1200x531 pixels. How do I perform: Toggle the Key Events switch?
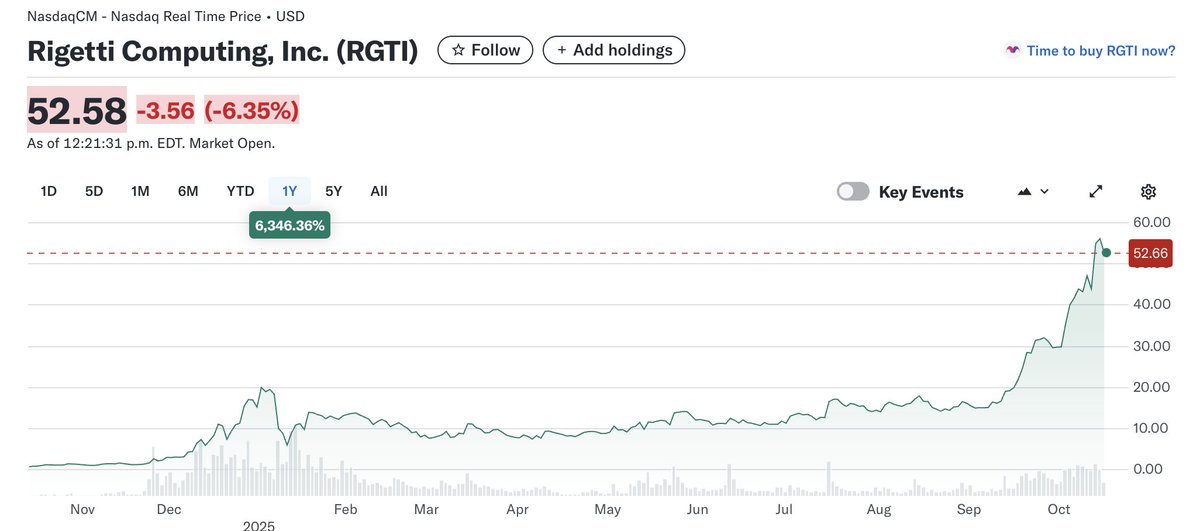point(853,192)
